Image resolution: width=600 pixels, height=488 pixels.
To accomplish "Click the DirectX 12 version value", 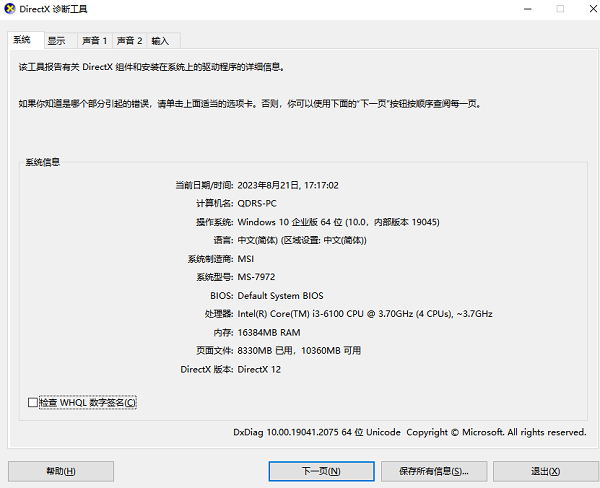I will (x=259, y=369).
